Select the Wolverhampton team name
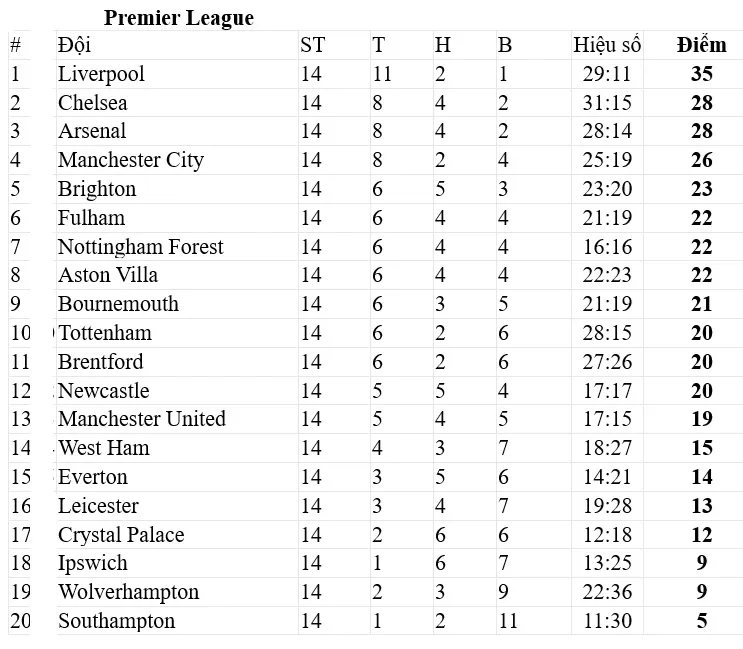 (x=128, y=592)
